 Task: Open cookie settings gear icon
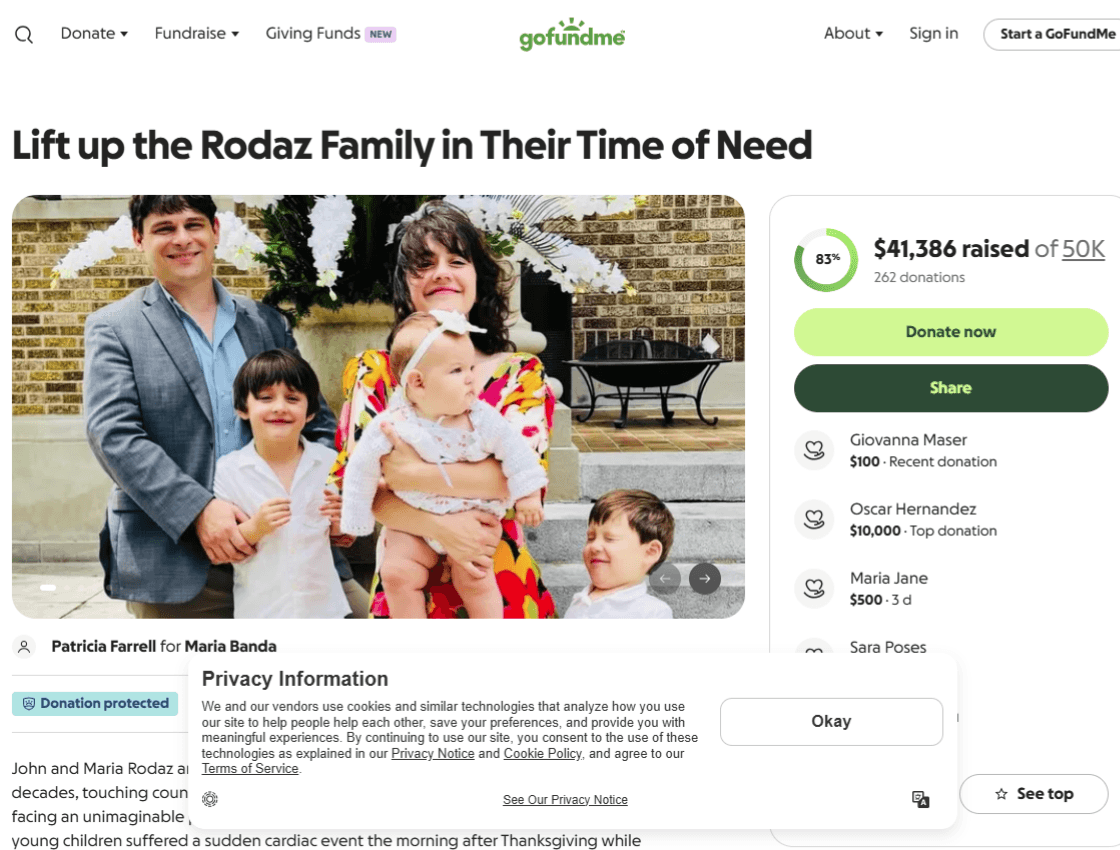pyautogui.click(x=209, y=799)
